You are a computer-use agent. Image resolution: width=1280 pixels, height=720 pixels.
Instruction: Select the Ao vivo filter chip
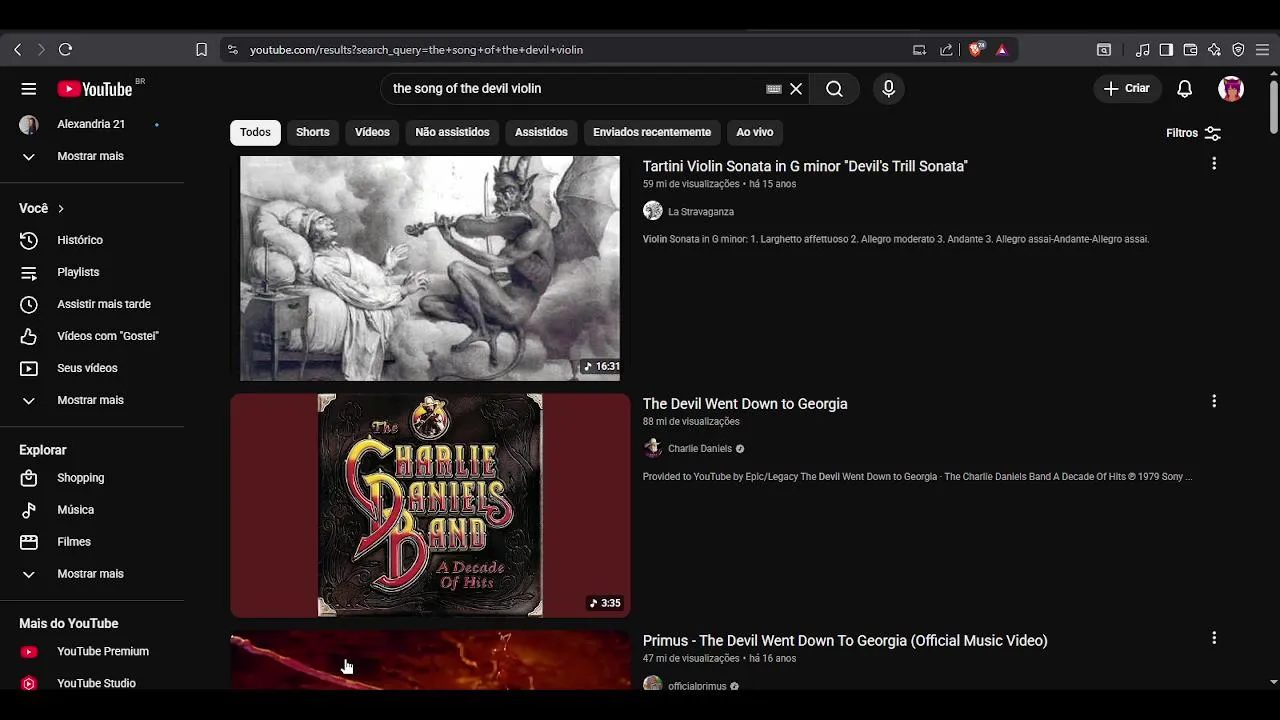tap(755, 132)
